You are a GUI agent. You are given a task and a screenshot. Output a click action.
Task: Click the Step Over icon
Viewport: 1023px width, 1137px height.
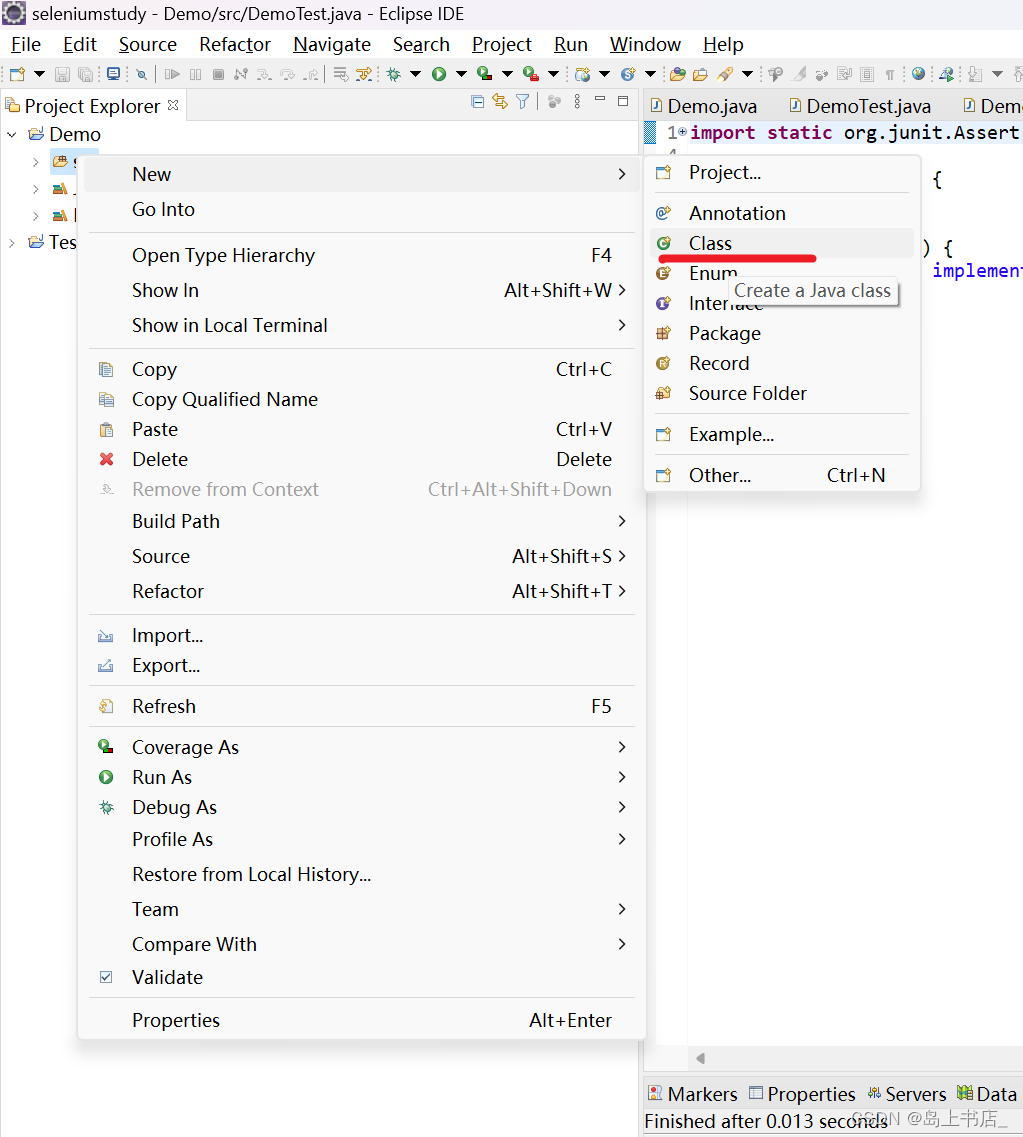(x=287, y=74)
